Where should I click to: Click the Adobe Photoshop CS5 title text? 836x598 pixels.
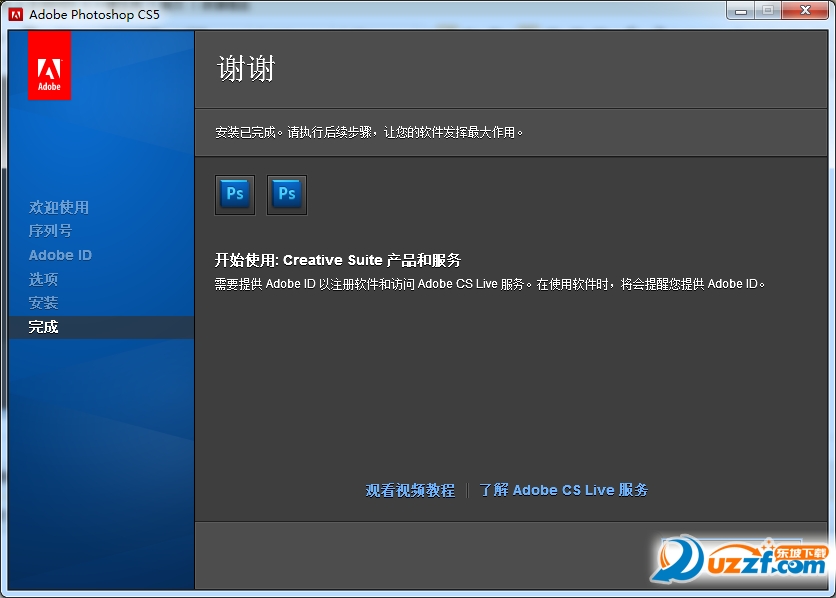tap(94, 14)
